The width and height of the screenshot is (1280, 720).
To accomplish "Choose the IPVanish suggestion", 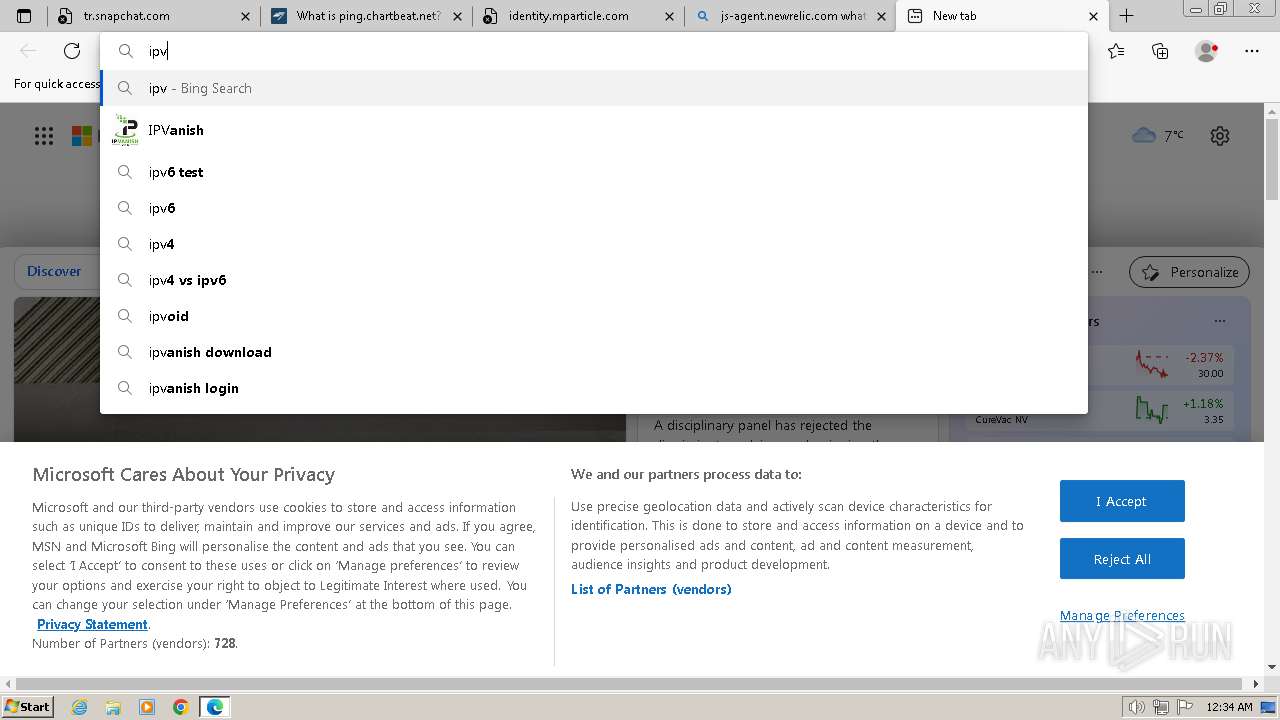I will coord(594,130).
